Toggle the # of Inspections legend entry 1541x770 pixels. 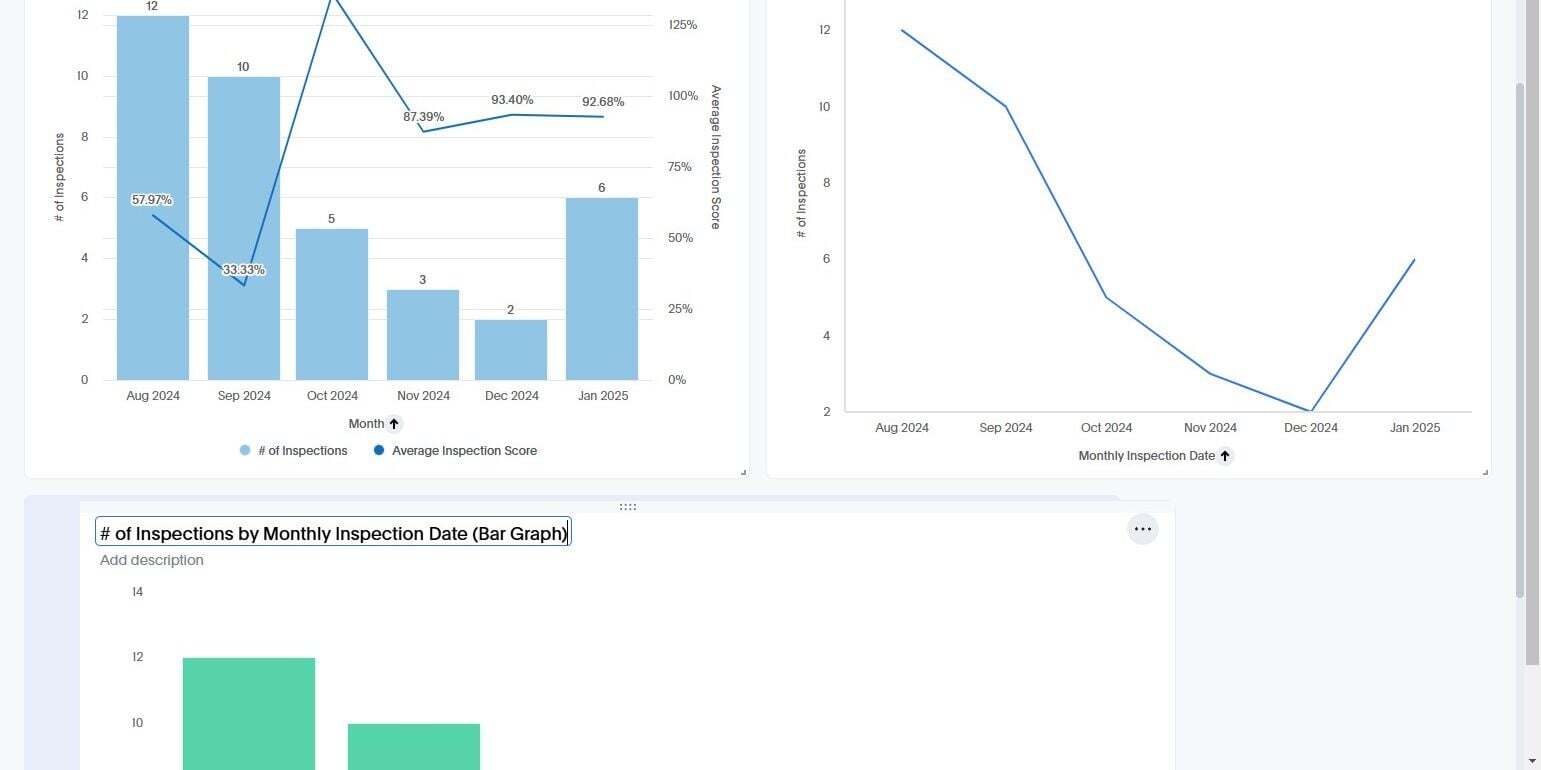pyautogui.click(x=293, y=451)
